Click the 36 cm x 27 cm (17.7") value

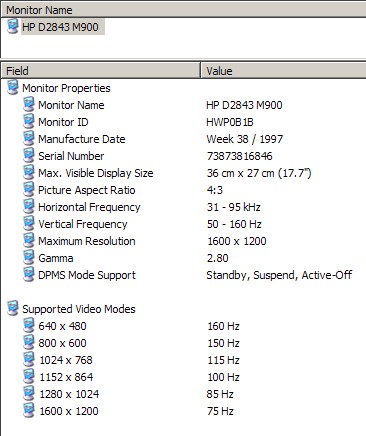click(x=259, y=173)
